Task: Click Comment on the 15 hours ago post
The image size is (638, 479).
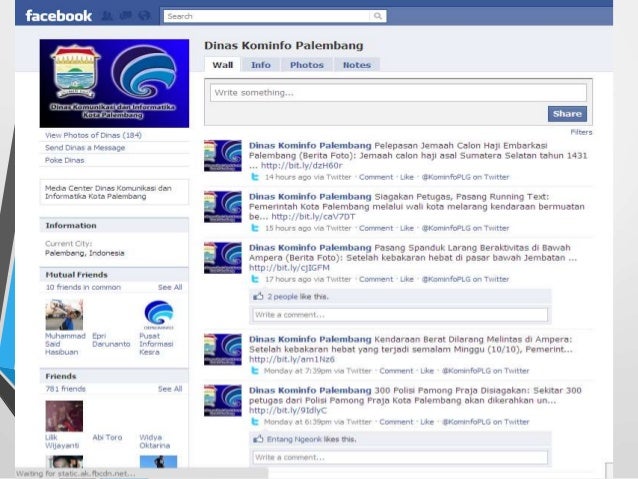Action: [x=376, y=228]
